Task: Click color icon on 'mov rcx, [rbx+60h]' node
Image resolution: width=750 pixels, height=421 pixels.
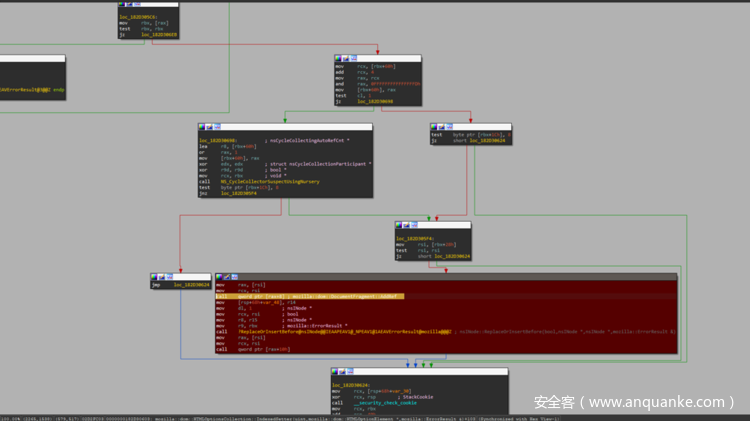Action: pyautogui.click(x=339, y=58)
